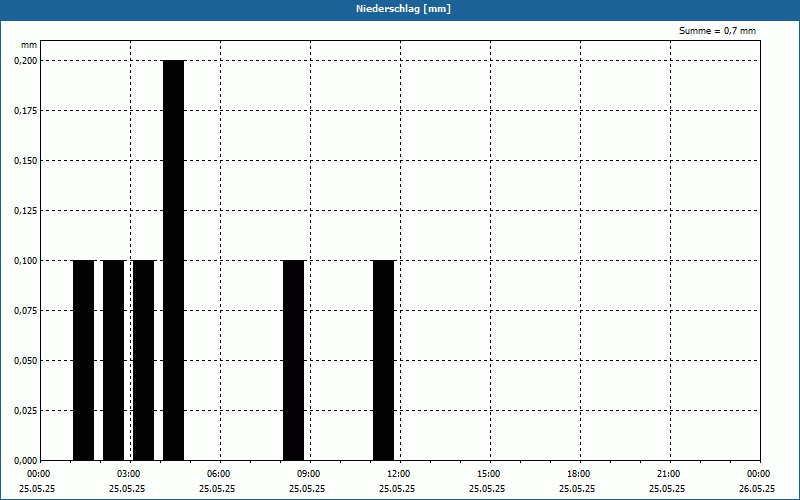800x500 pixels.
Task: Click the 0,150 y-axis label
Action: tap(26, 161)
